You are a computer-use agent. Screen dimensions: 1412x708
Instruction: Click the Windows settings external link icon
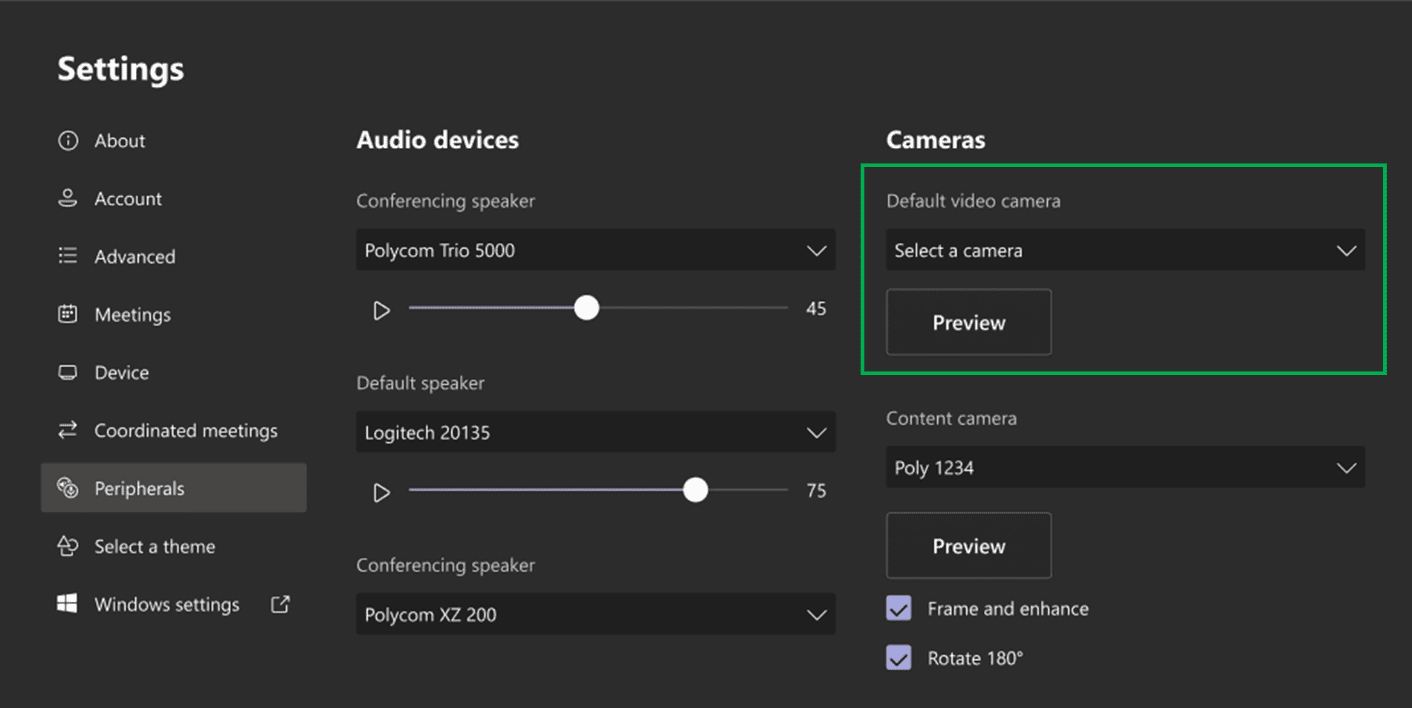(280, 604)
